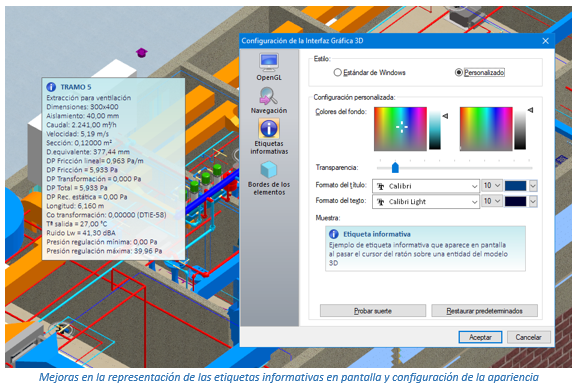
Task: Click Aceptar to confirm settings
Action: point(480,337)
